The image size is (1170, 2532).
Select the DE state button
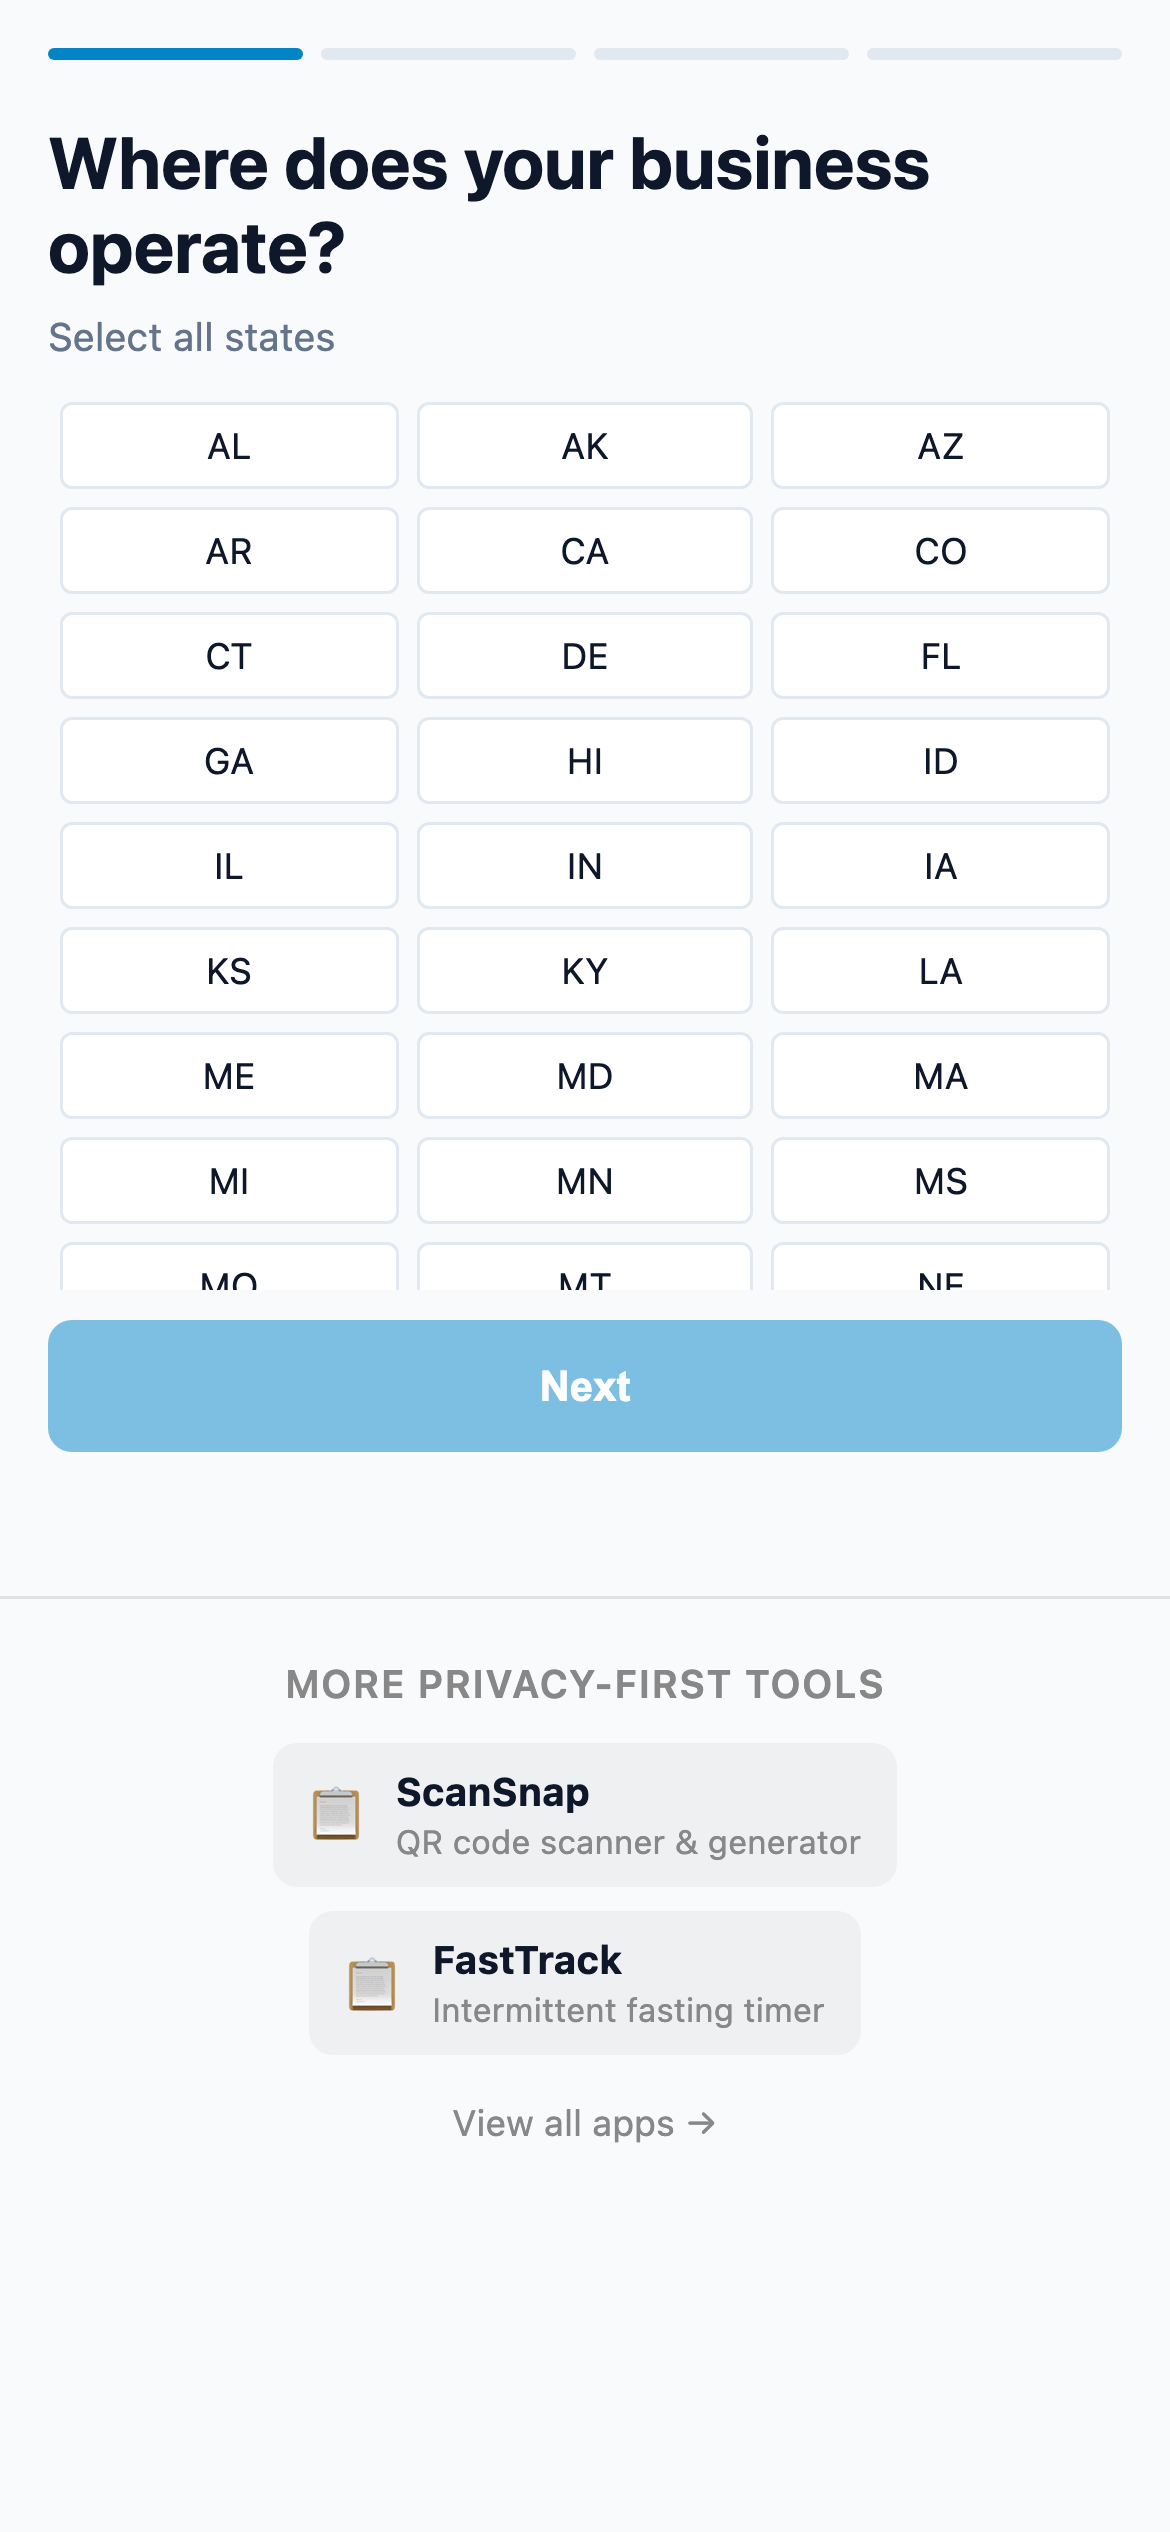click(584, 656)
